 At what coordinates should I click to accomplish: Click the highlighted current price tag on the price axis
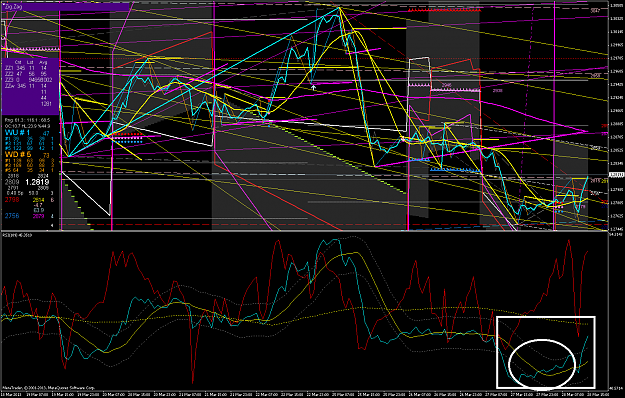616,174
